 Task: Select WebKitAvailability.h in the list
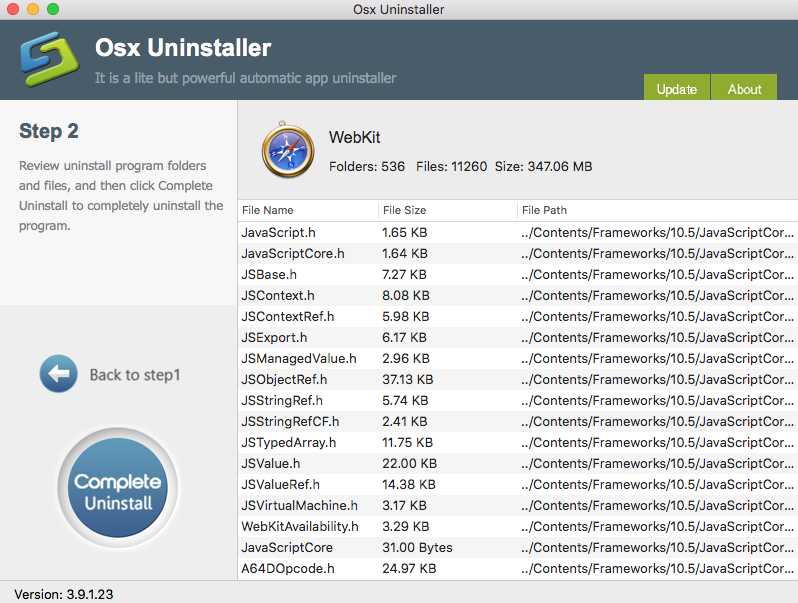click(x=300, y=526)
